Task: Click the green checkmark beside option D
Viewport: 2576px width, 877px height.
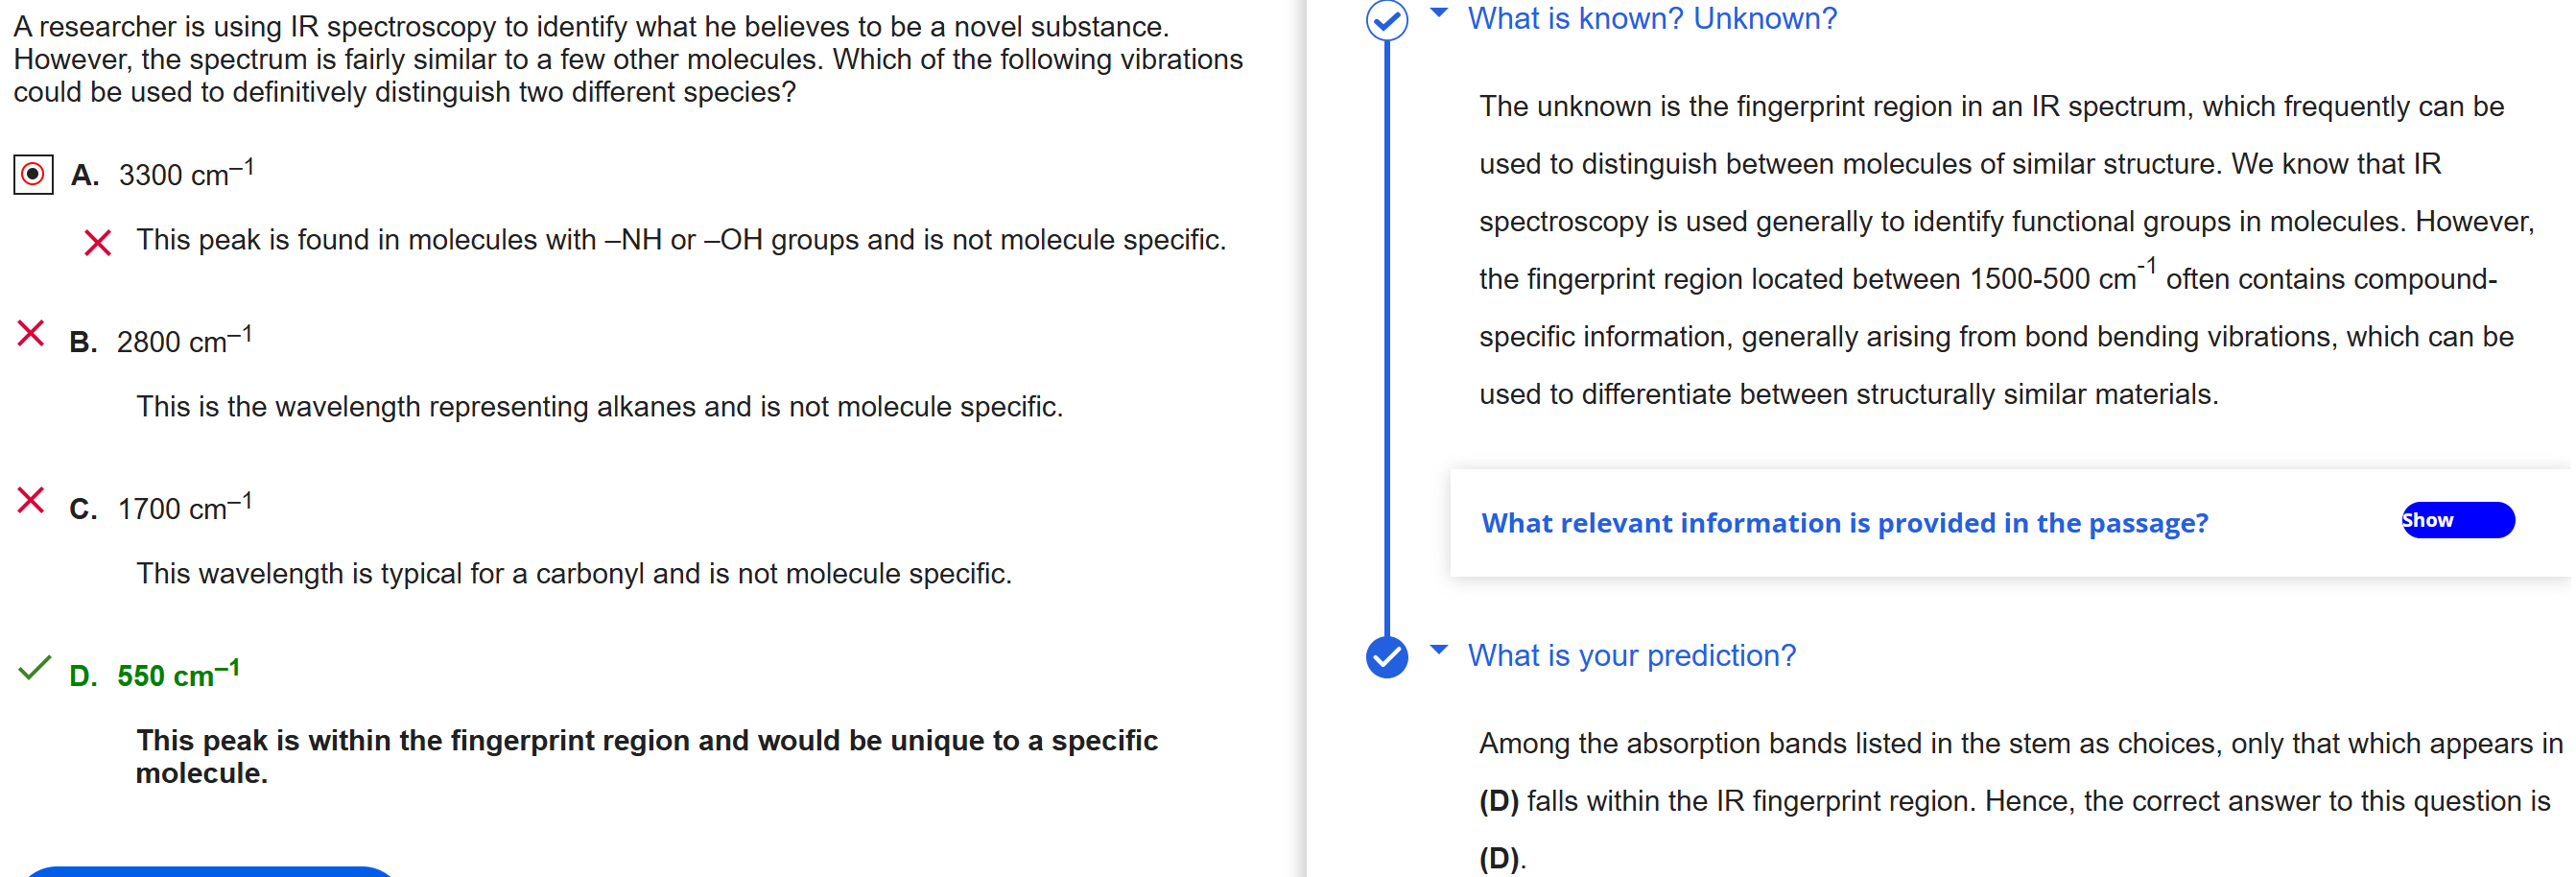Action: coord(34,668)
